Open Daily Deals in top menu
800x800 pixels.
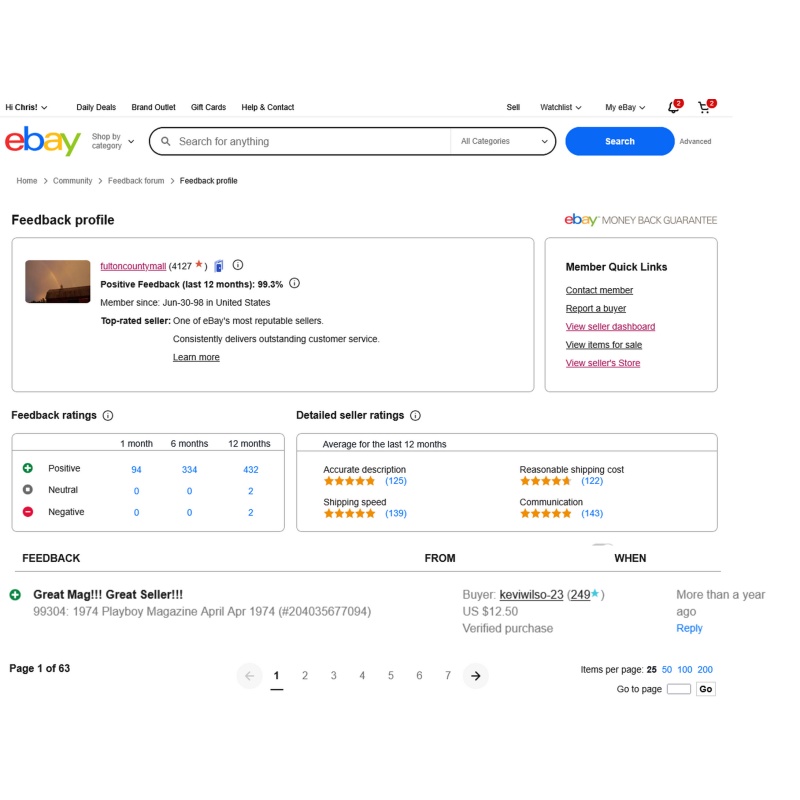tap(96, 107)
